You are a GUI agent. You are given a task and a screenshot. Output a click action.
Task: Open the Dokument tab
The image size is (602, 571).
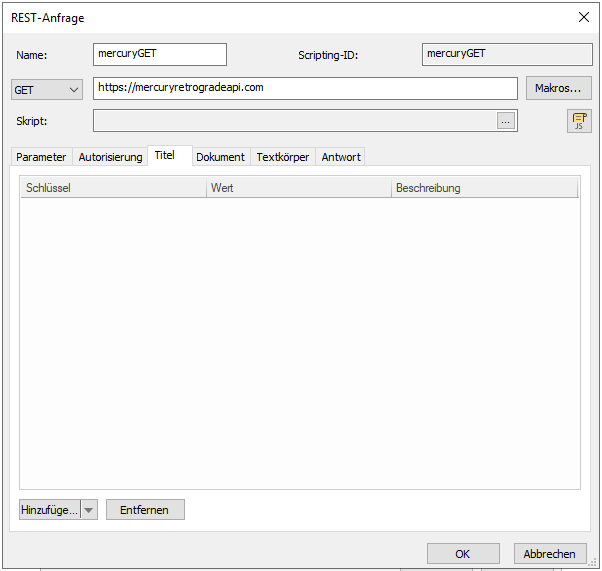220,157
